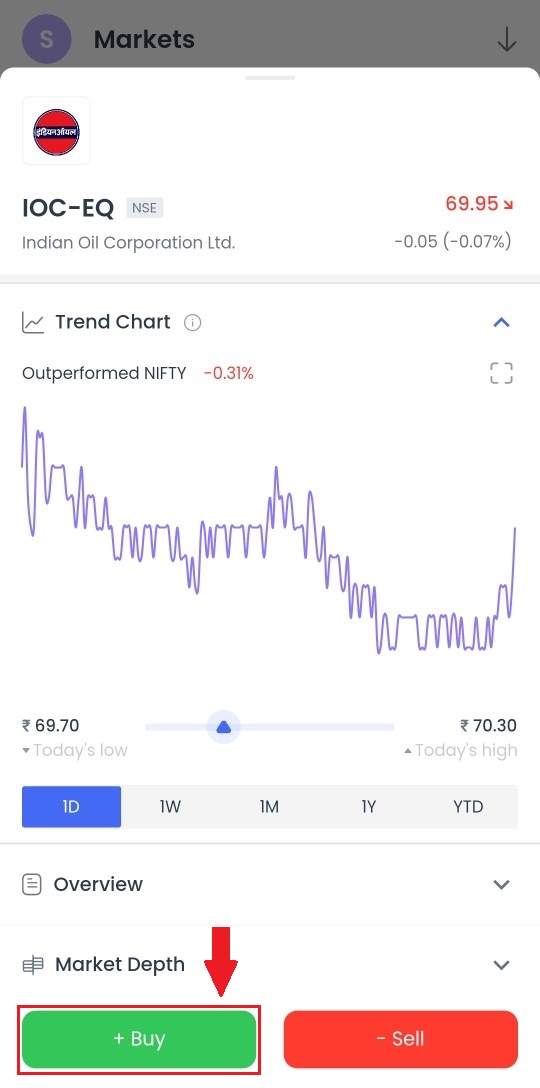Open the S profile avatar
The image size is (540, 1088).
click(47, 39)
